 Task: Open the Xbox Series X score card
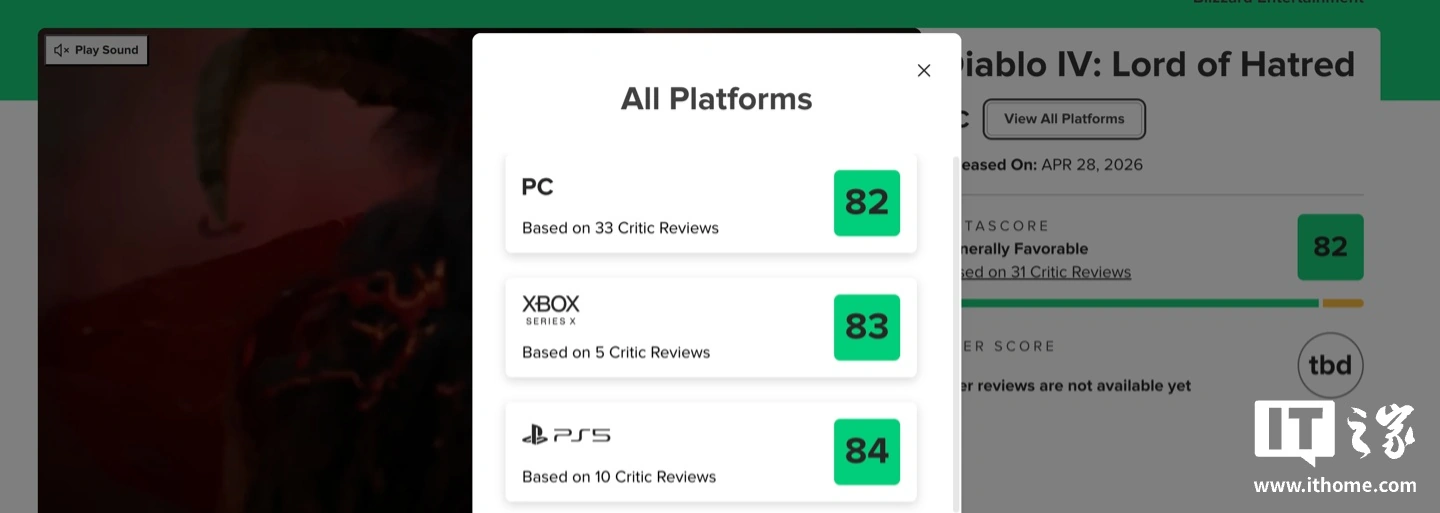coord(711,327)
